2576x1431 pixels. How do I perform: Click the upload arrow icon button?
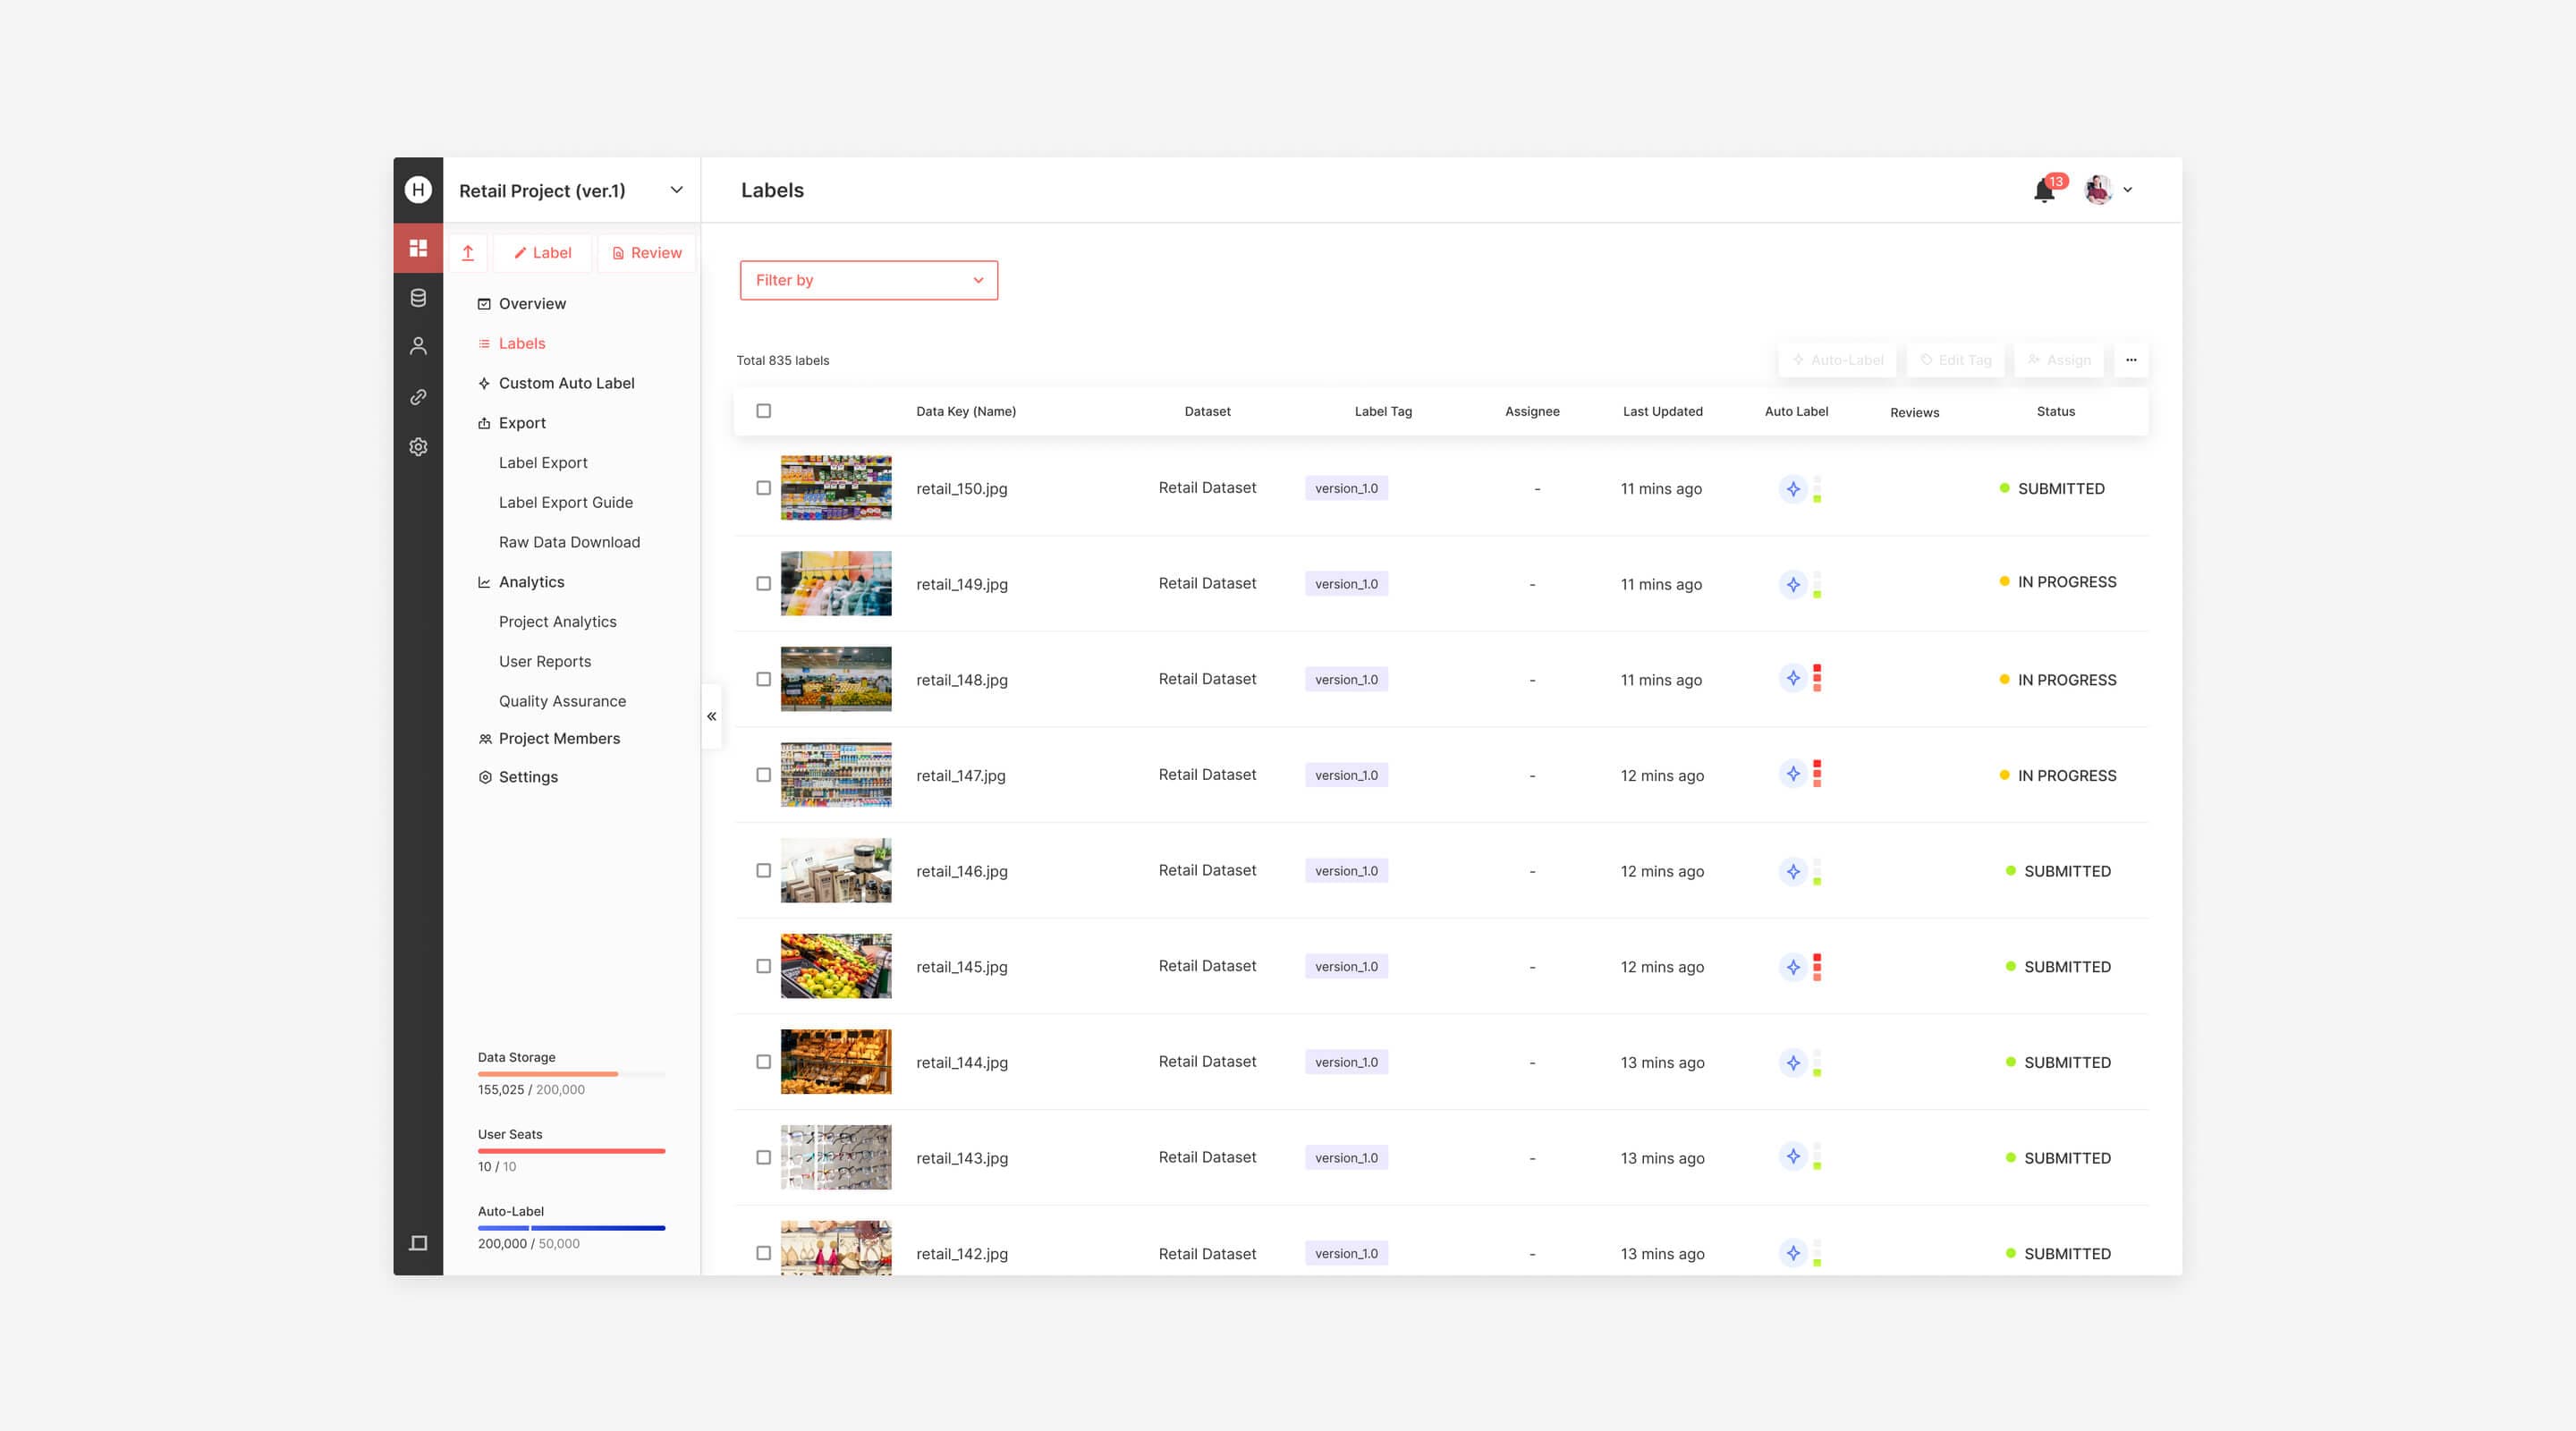(x=468, y=253)
